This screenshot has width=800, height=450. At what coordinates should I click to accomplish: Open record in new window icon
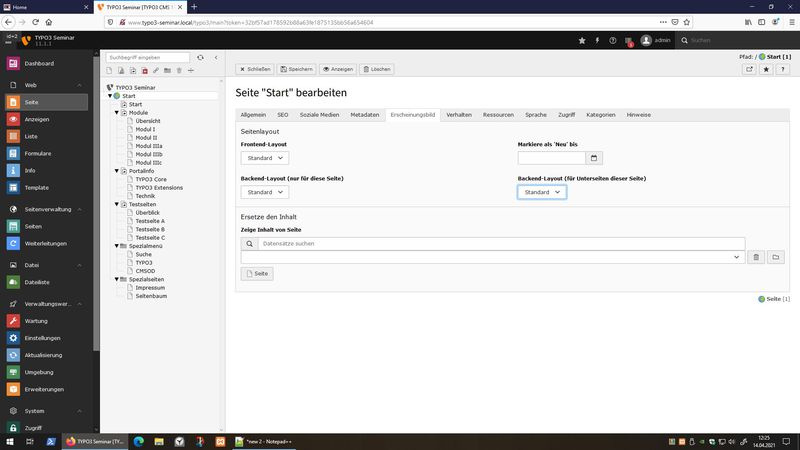(749, 69)
